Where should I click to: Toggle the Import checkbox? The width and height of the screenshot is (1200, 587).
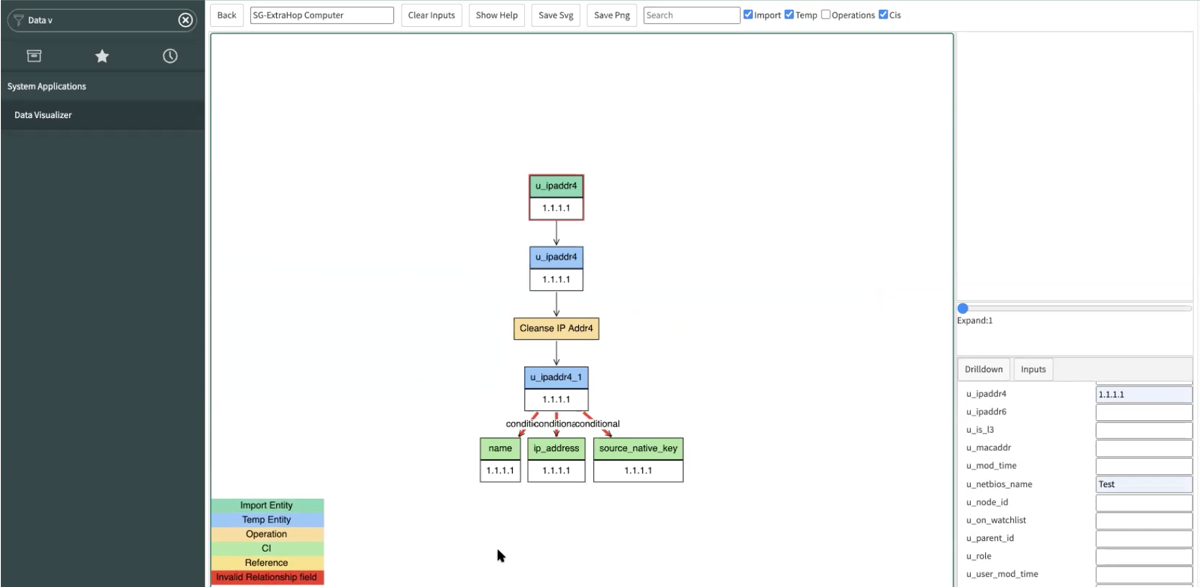pyautogui.click(x=748, y=15)
